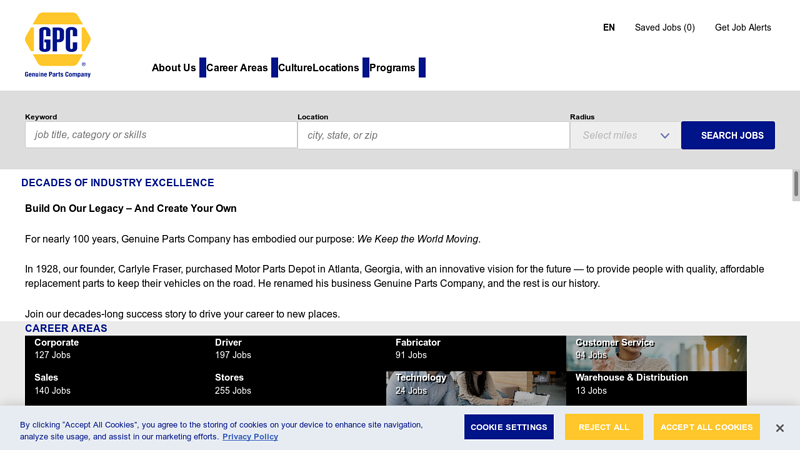Click the GPC Genuine Parts Company logo
This screenshot has width=800, height=450.
point(57,44)
